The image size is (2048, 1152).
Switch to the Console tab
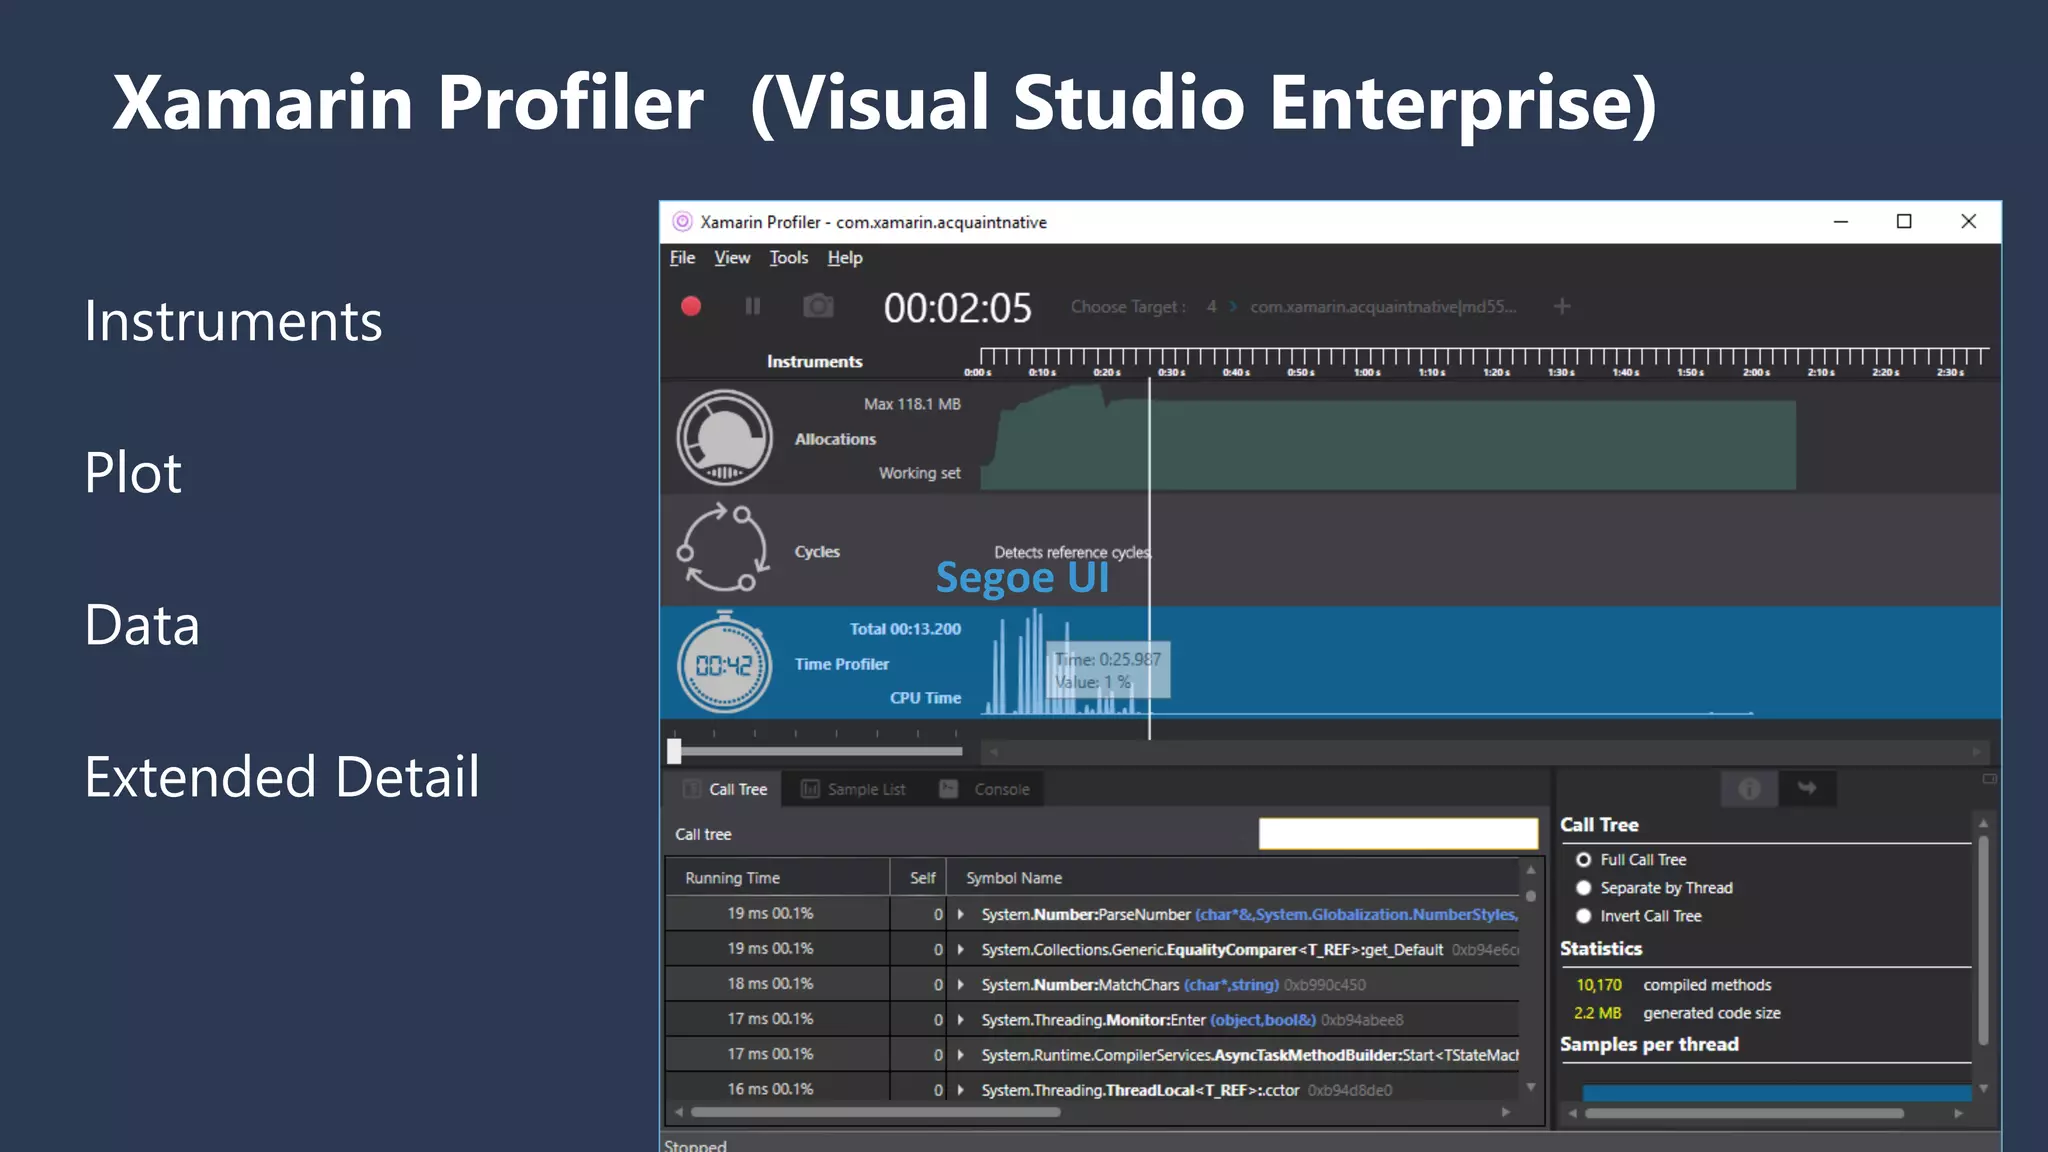tap(984, 789)
